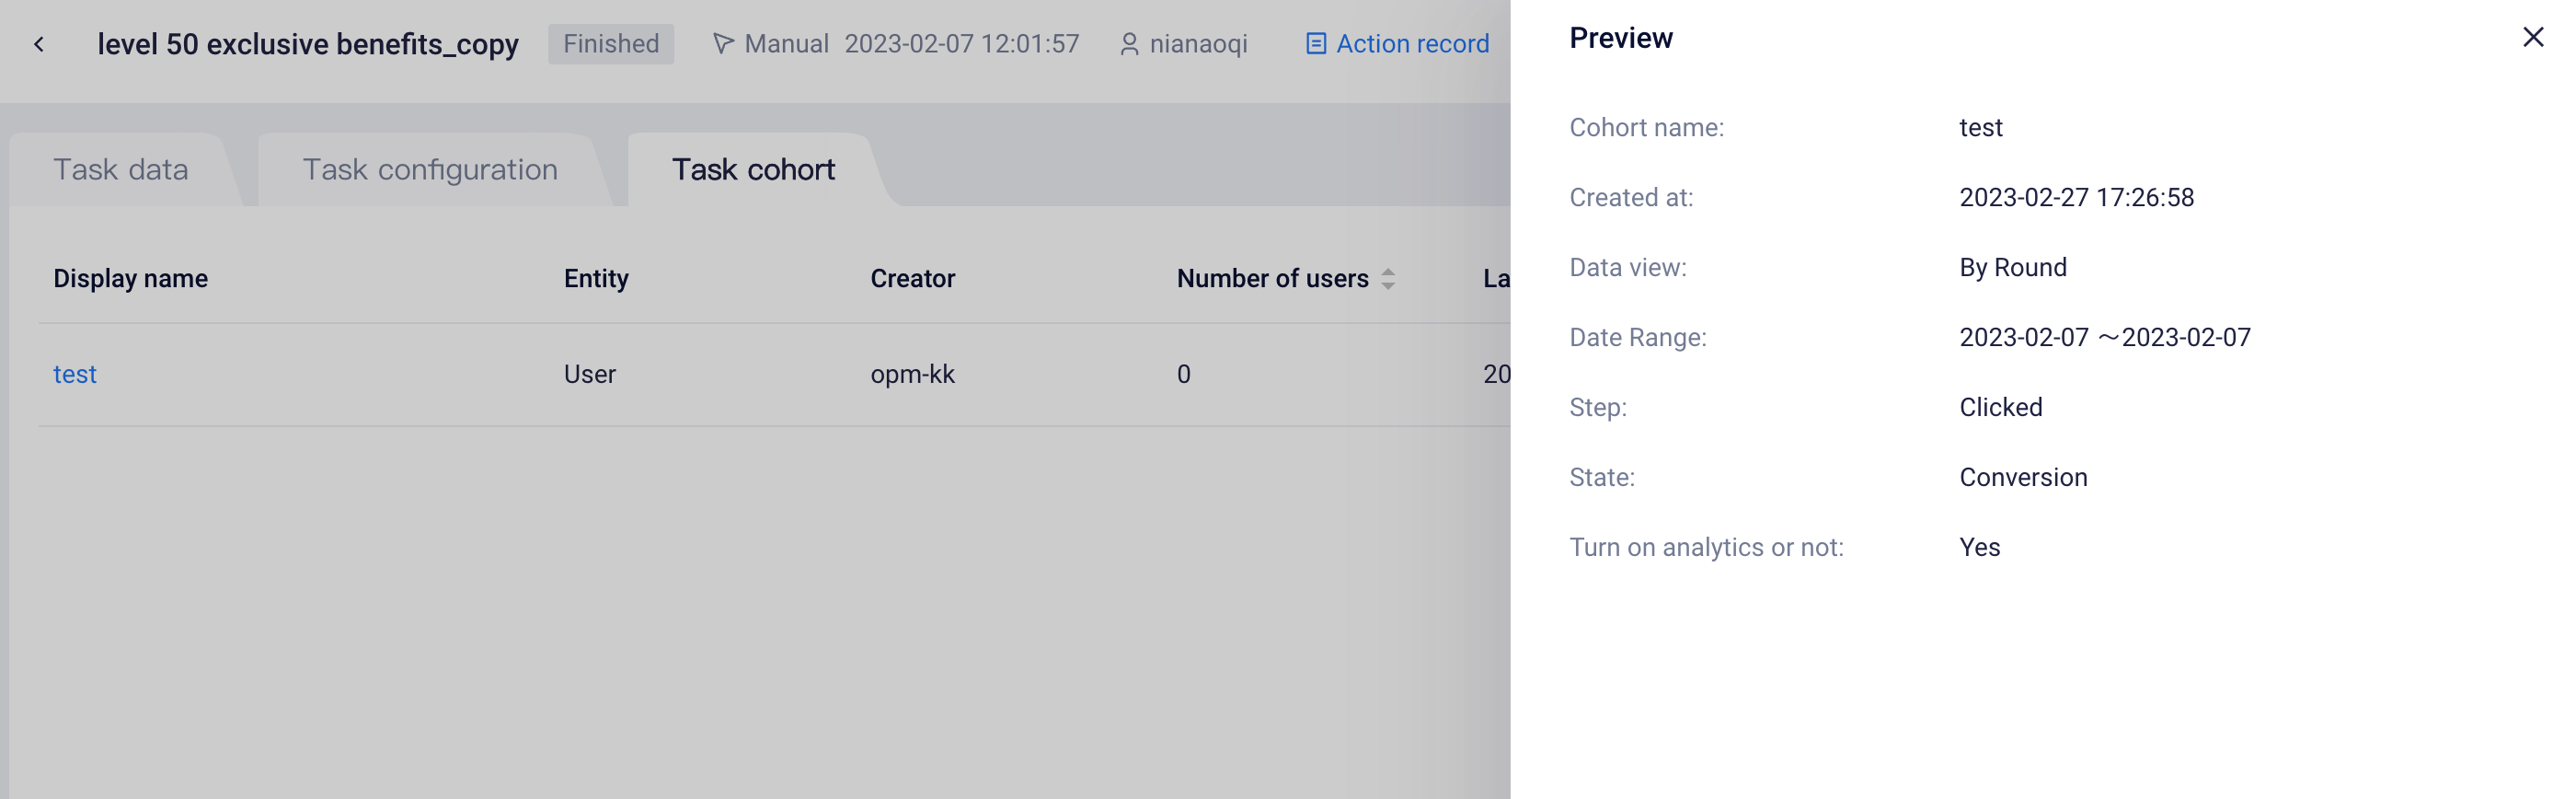Click the analytics value Yes
The width and height of the screenshot is (2576, 799).
click(x=1980, y=548)
